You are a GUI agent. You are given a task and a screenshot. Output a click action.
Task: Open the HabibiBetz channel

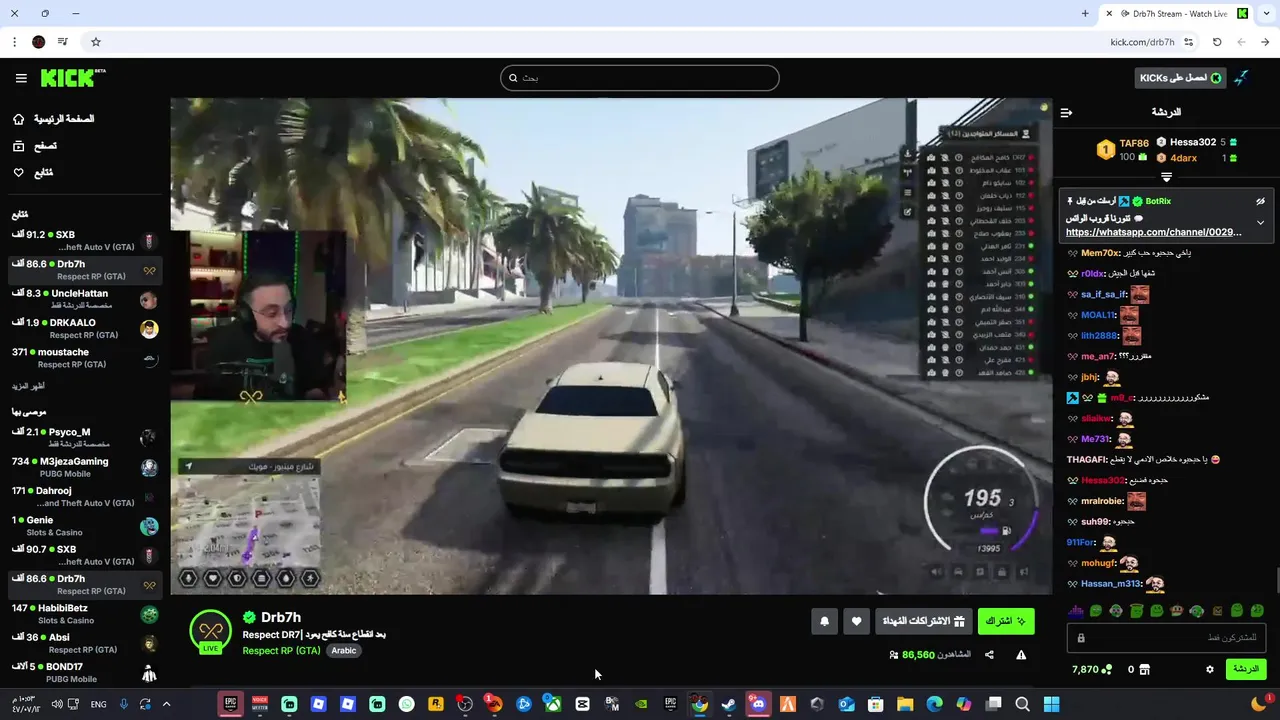tap(85, 614)
